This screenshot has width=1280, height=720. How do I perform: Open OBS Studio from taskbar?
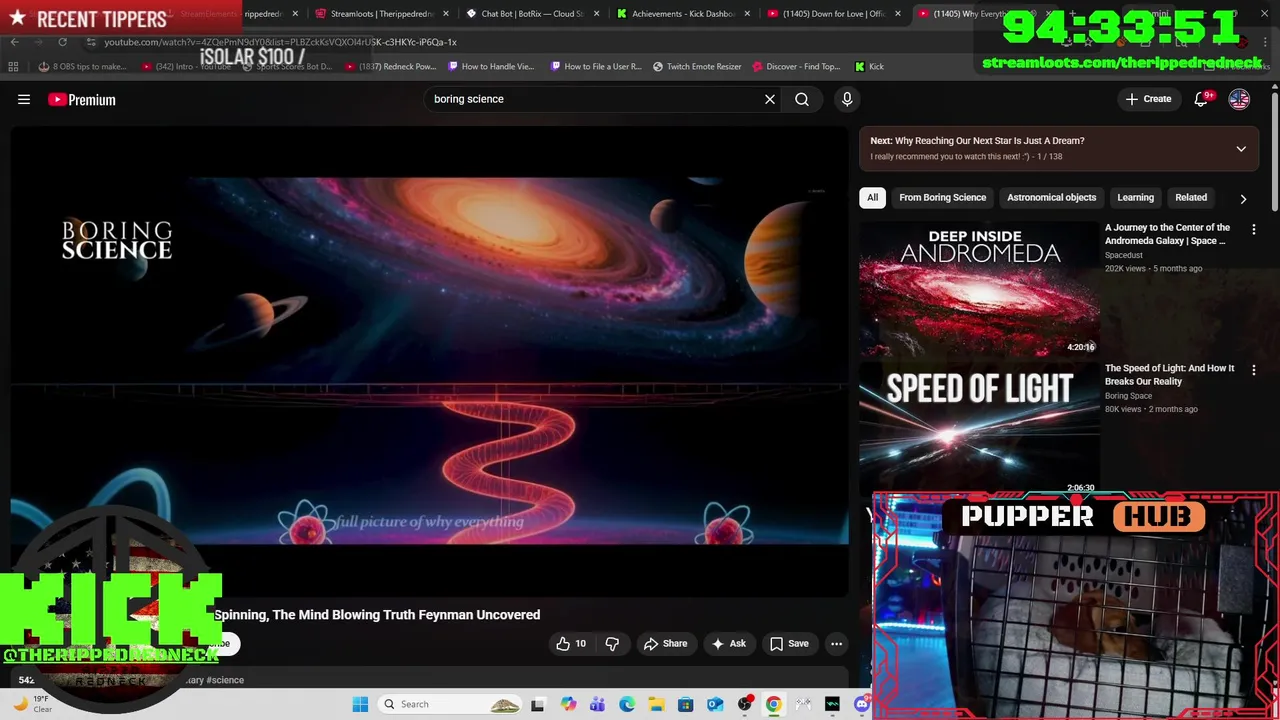[744, 704]
